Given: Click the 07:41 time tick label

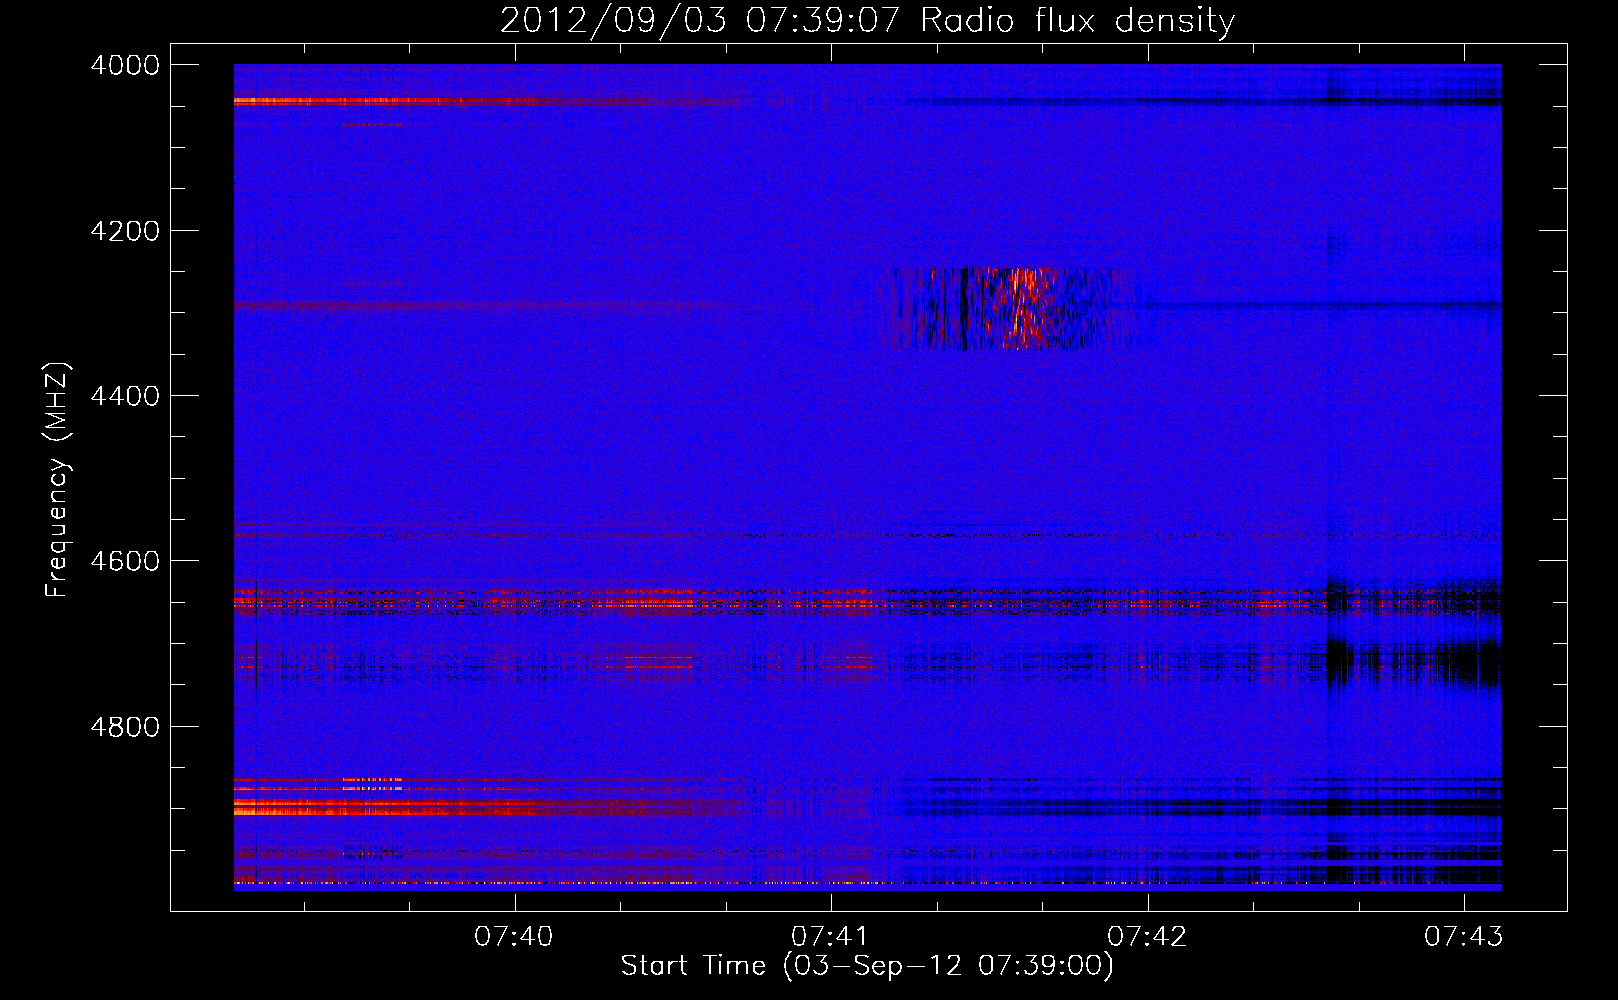Looking at the screenshot, I should pos(831,936).
